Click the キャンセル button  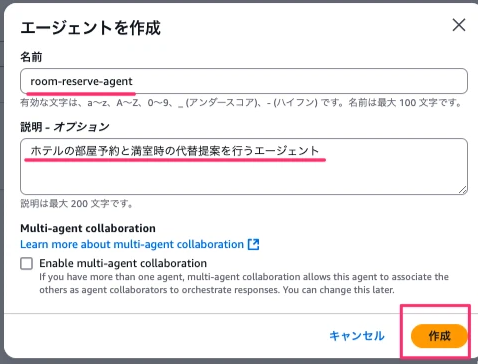(x=357, y=336)
